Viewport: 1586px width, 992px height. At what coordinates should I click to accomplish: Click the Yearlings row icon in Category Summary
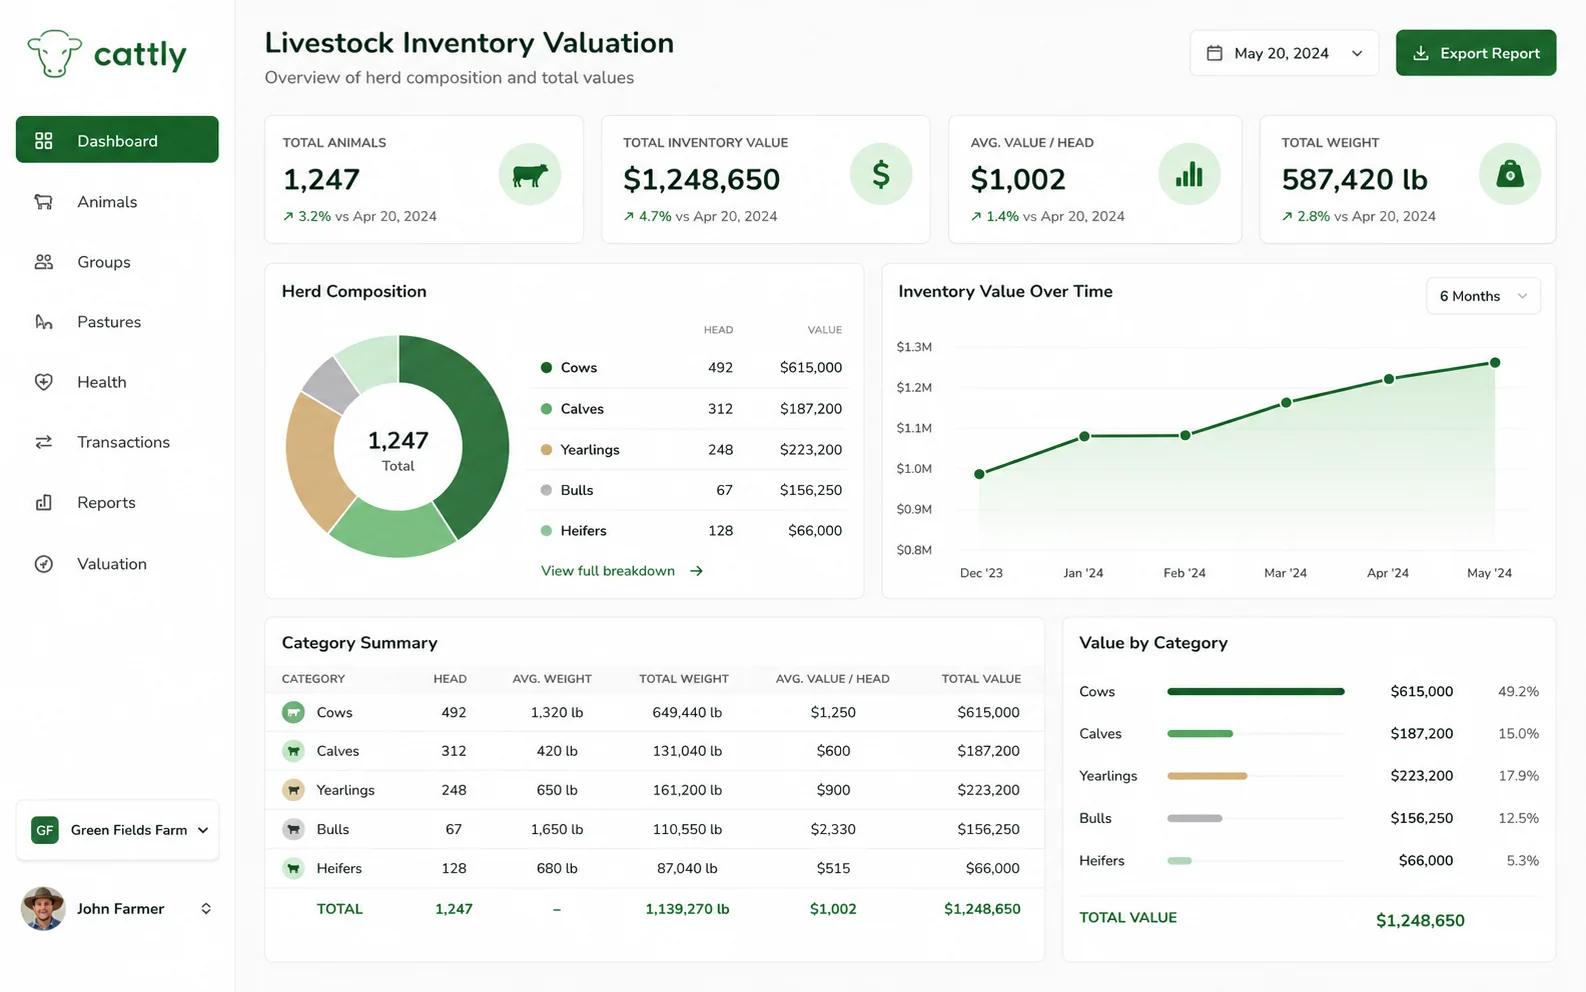pyautogui.click(x=293, y=790)
